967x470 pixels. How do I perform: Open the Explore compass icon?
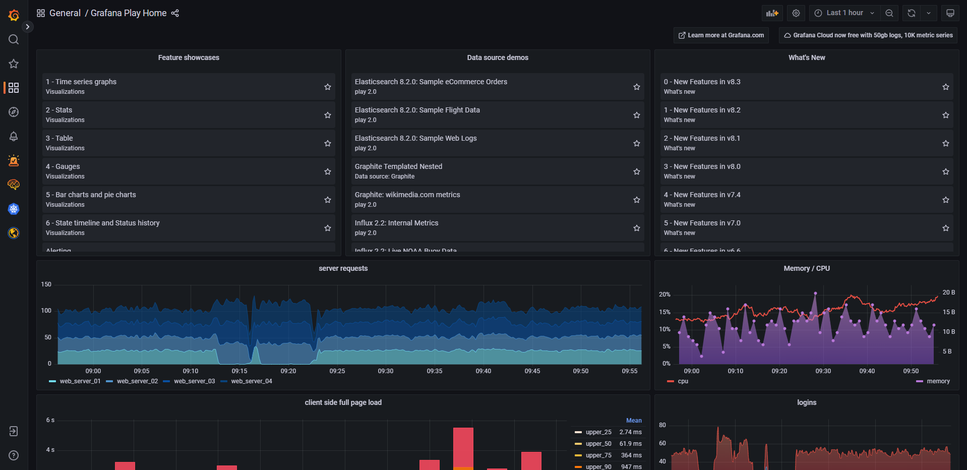[x=14, y=112]
